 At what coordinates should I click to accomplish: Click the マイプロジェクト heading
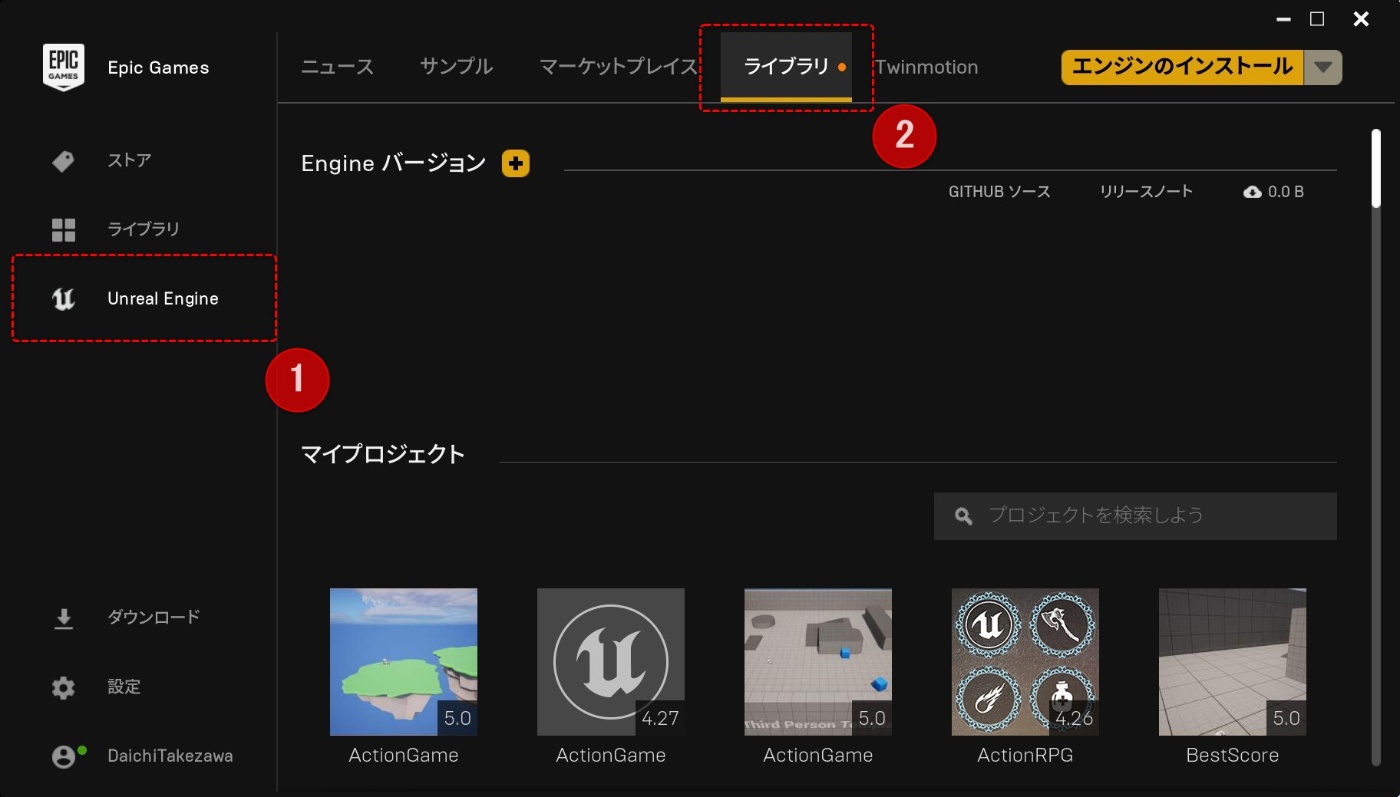click(x=383, y=454)
